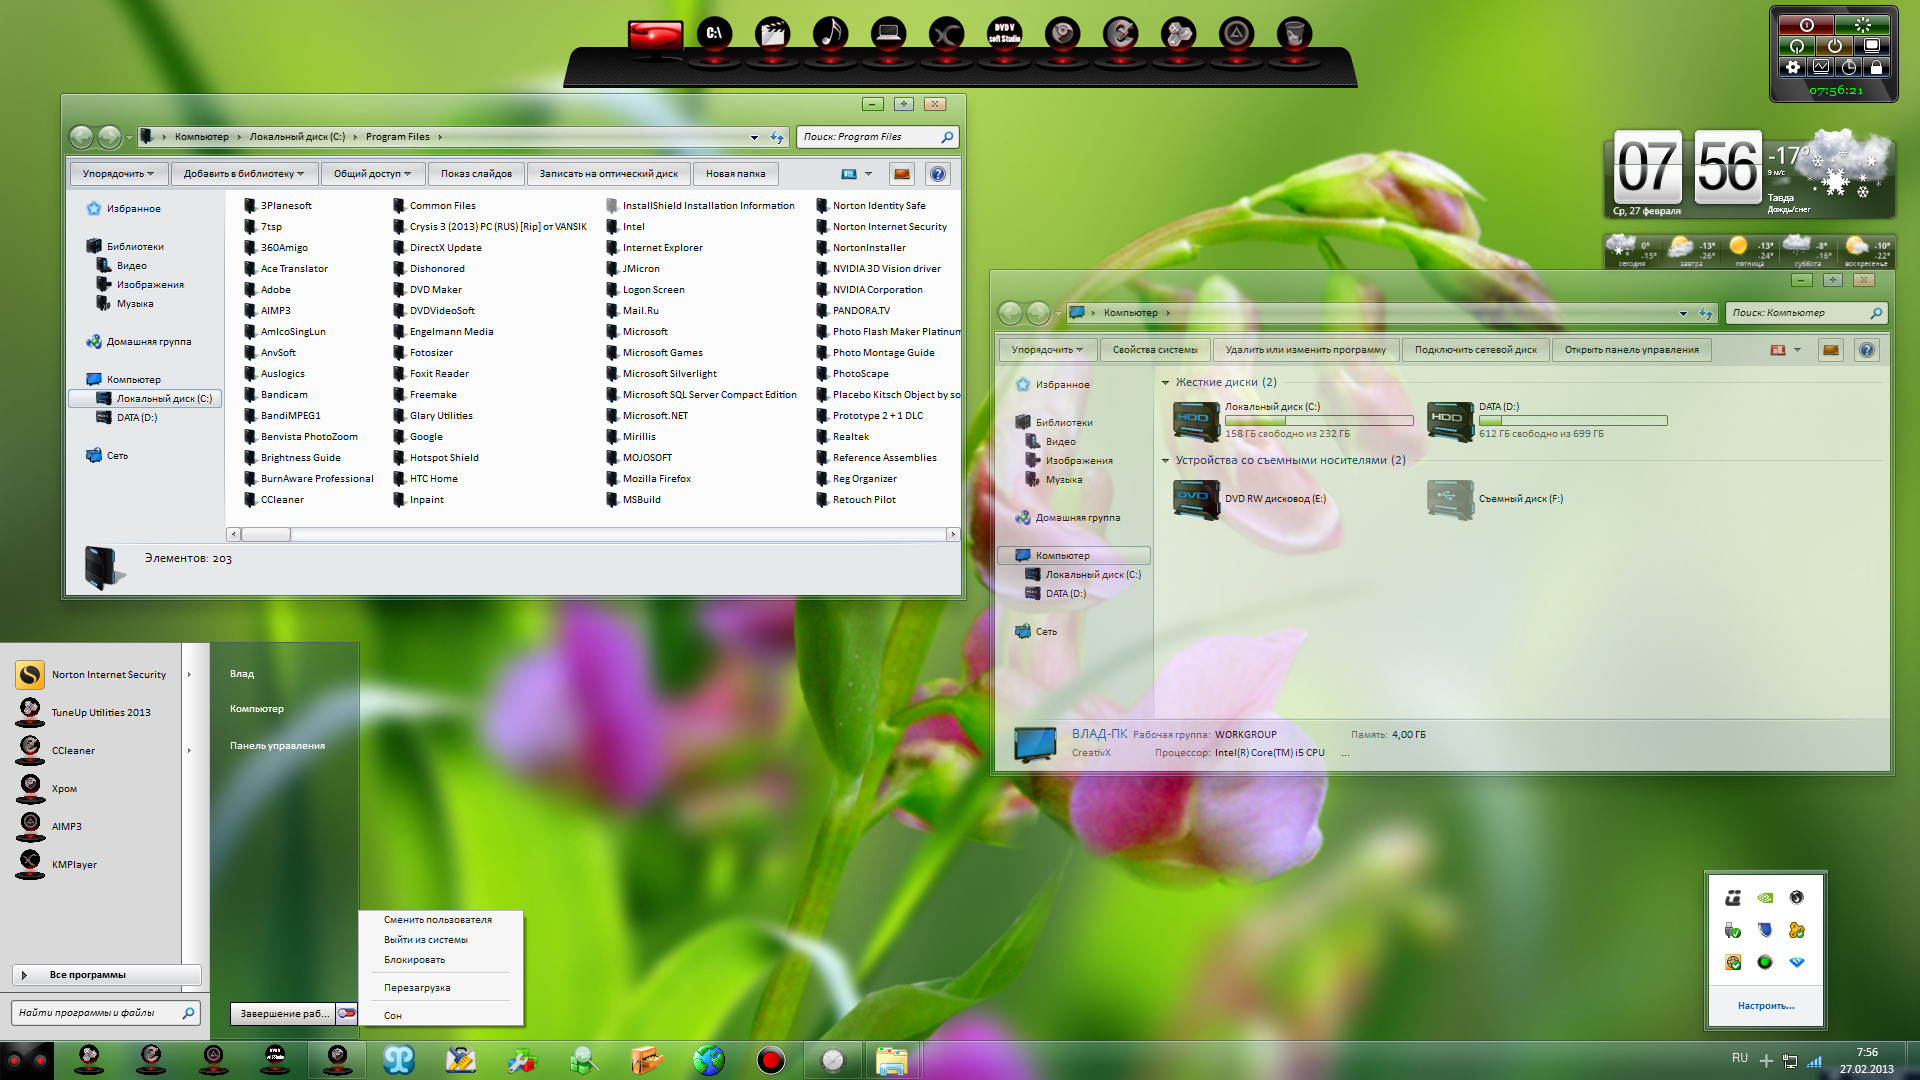The height and width of the screenshot is (1080, 1920).
Task: Expand Norton Internet Security jump list arrow
Action: point(189,675)
